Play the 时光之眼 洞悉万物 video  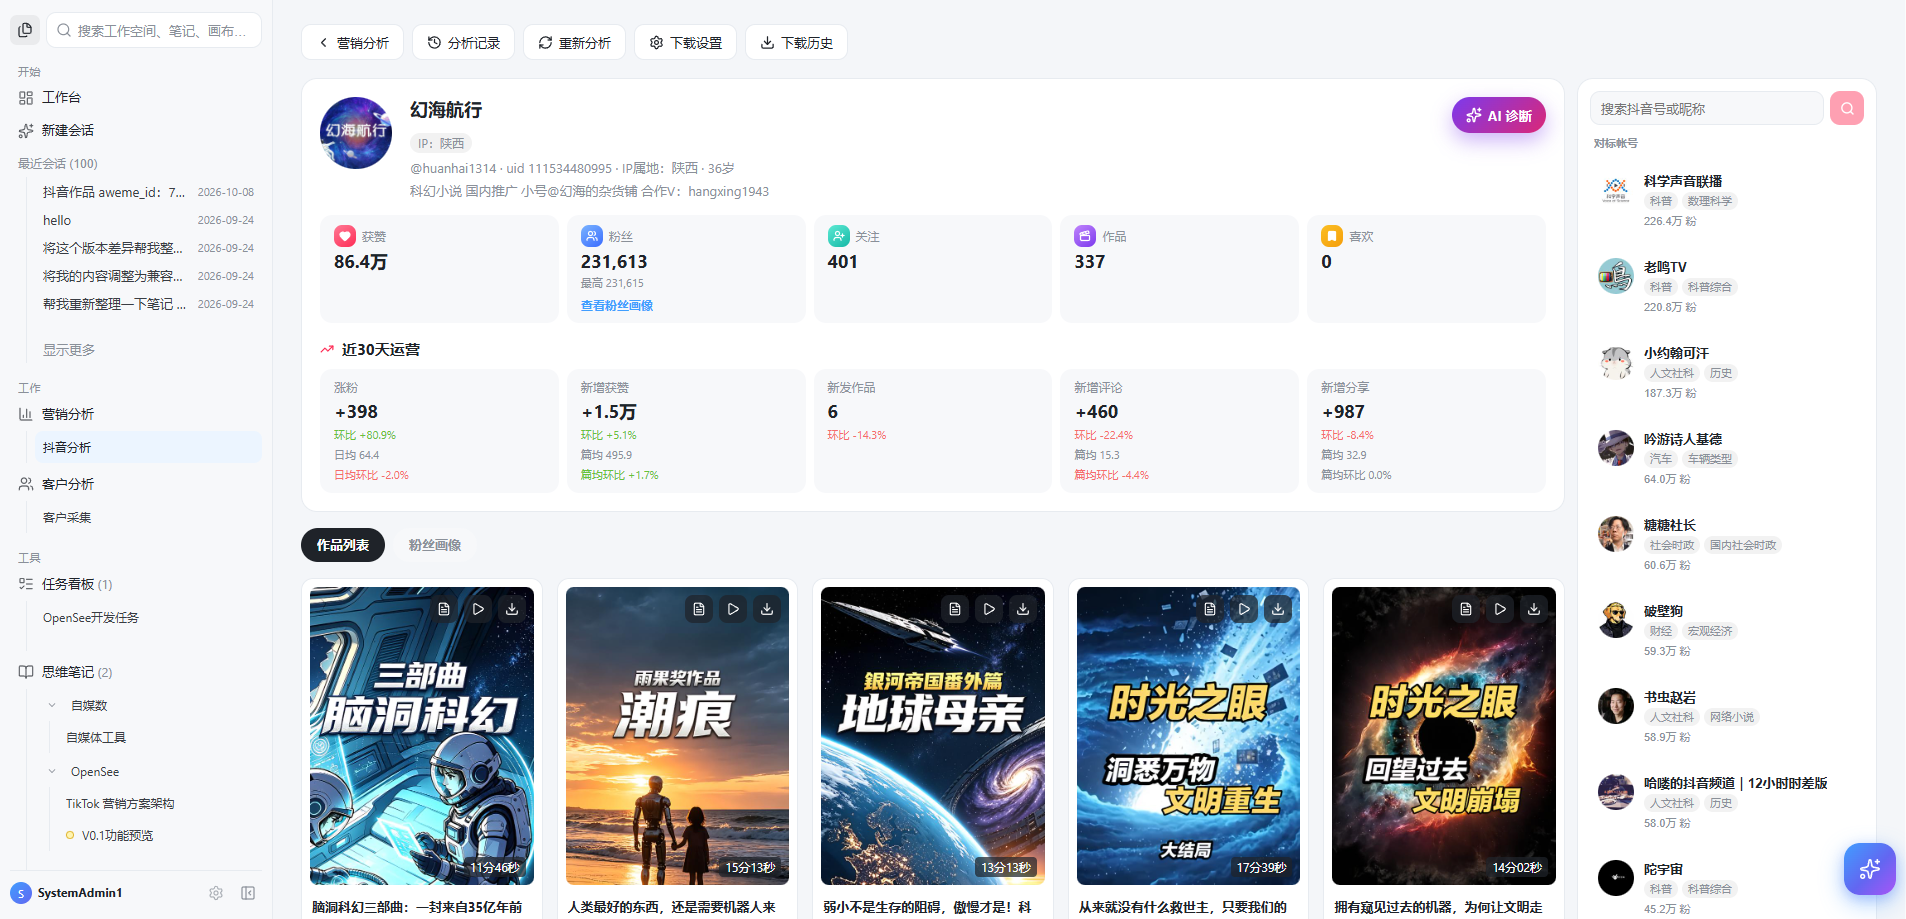(x=1244, y=609)
